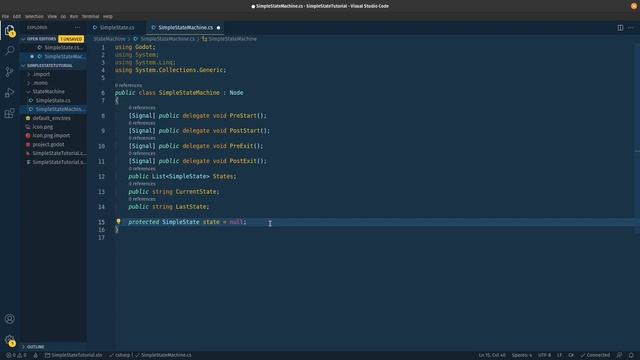
Task: Click StateMachine in the breadcrumb
Action: [x=109, y=39]
